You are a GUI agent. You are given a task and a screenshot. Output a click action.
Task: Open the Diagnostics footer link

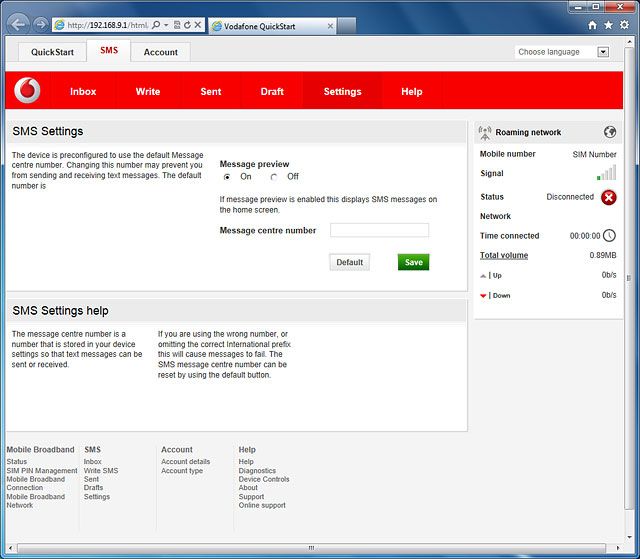click(x=257, y=470)
